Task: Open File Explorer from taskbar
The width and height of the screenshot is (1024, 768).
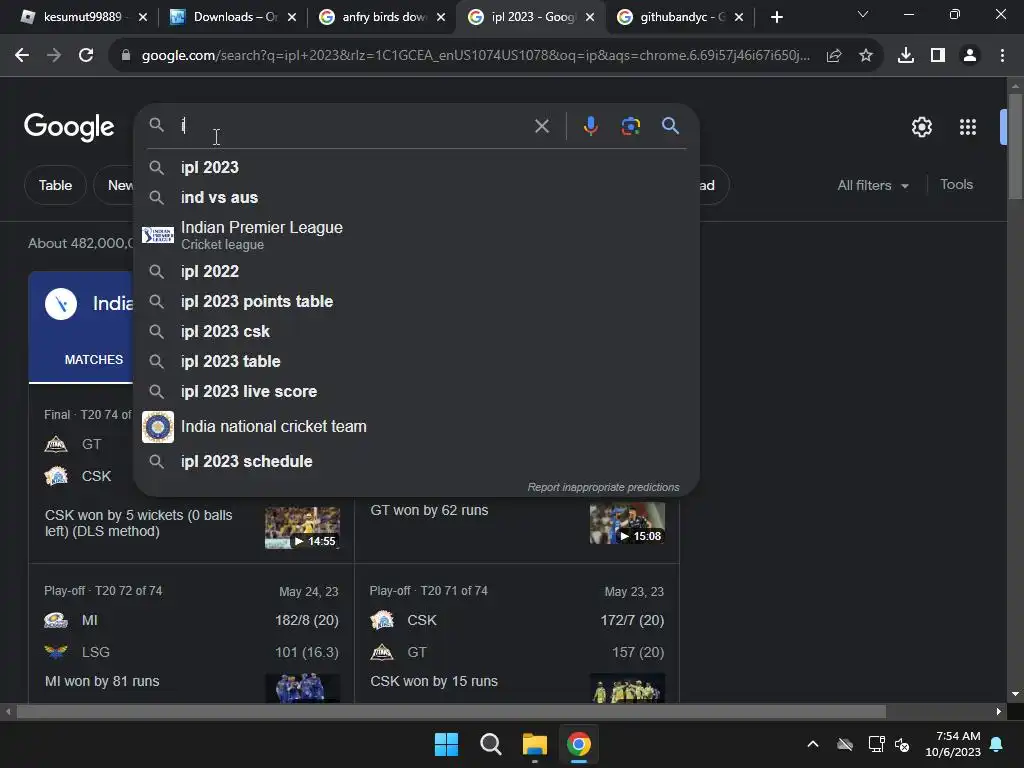Action: click(x=534, y=744)
